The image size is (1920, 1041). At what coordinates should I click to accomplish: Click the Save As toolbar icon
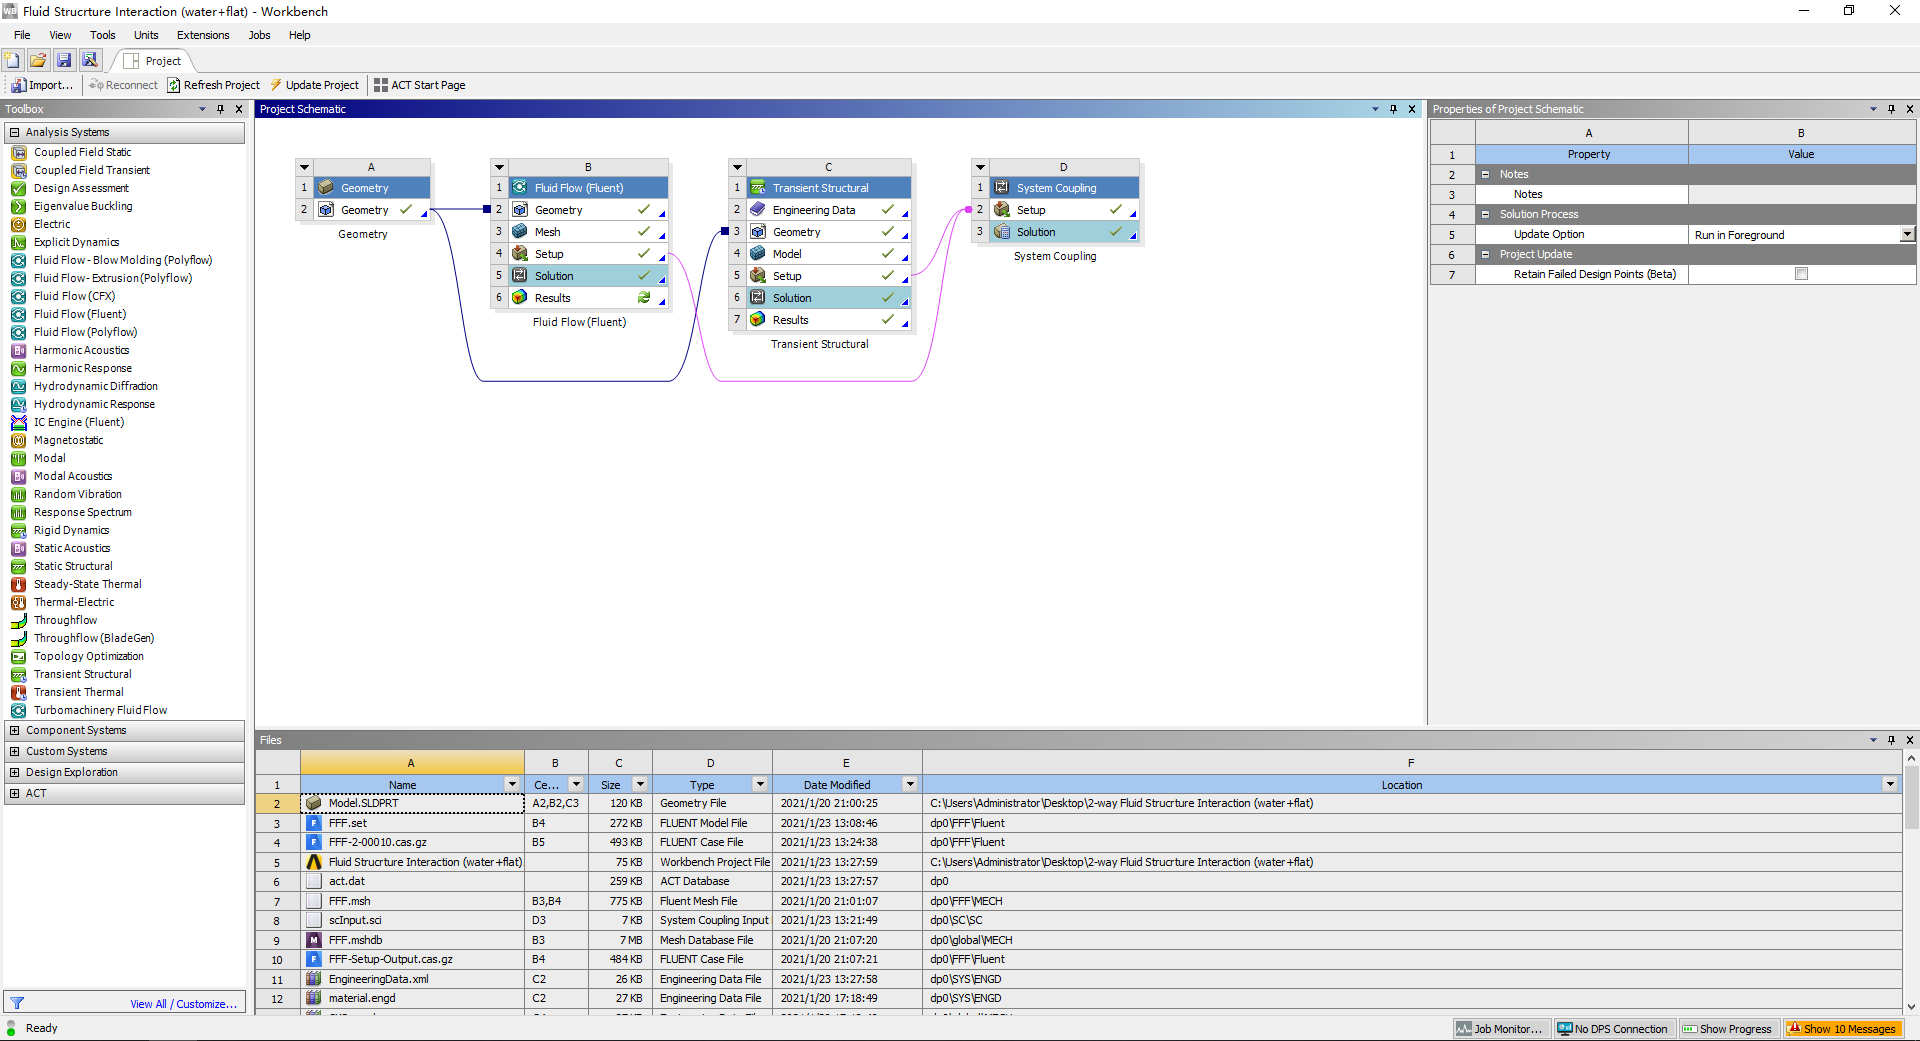pyautogui.click(x=90, y=60)
